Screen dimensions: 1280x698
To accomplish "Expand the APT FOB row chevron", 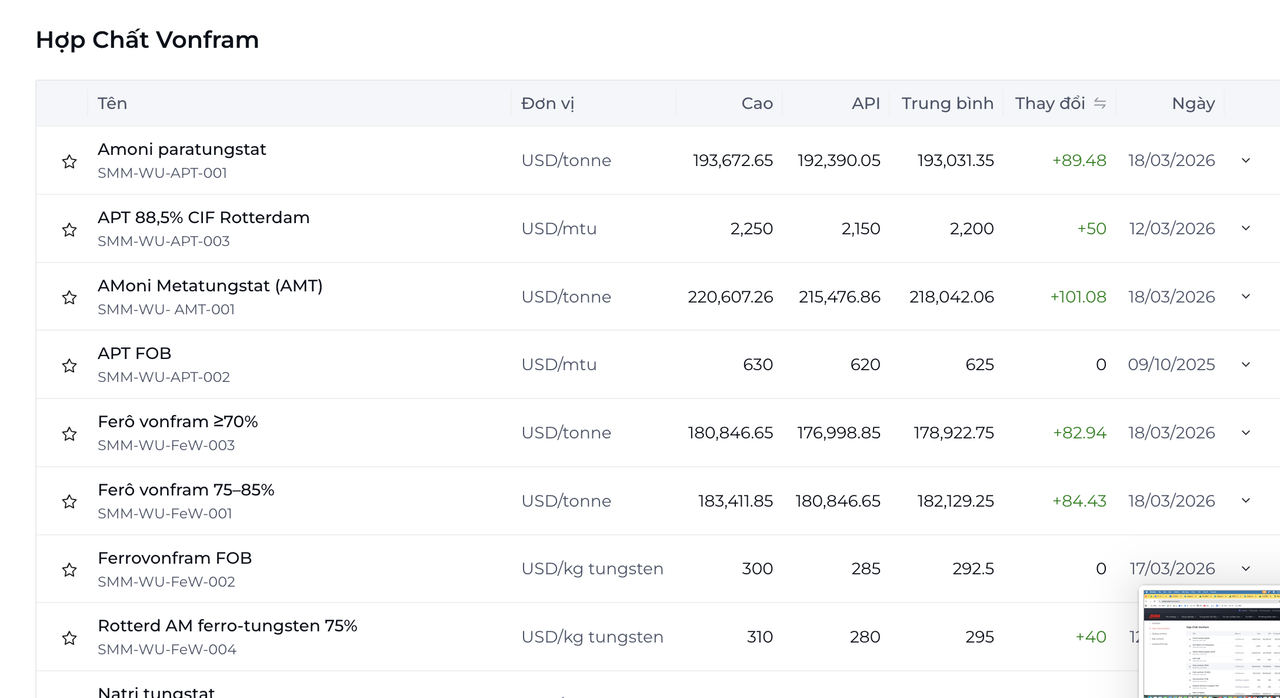I will (1245, 364).
